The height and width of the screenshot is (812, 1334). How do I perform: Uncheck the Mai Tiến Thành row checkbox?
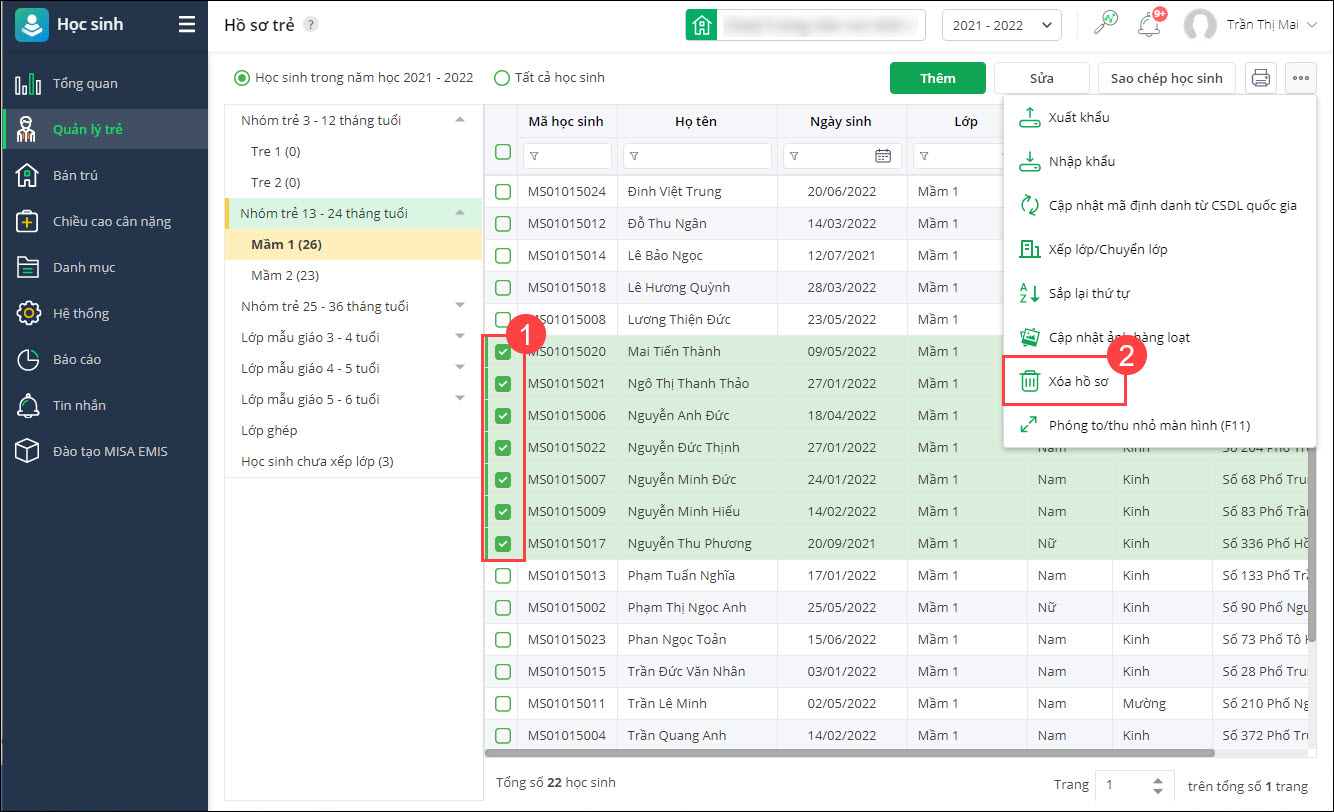click(503, 352)
